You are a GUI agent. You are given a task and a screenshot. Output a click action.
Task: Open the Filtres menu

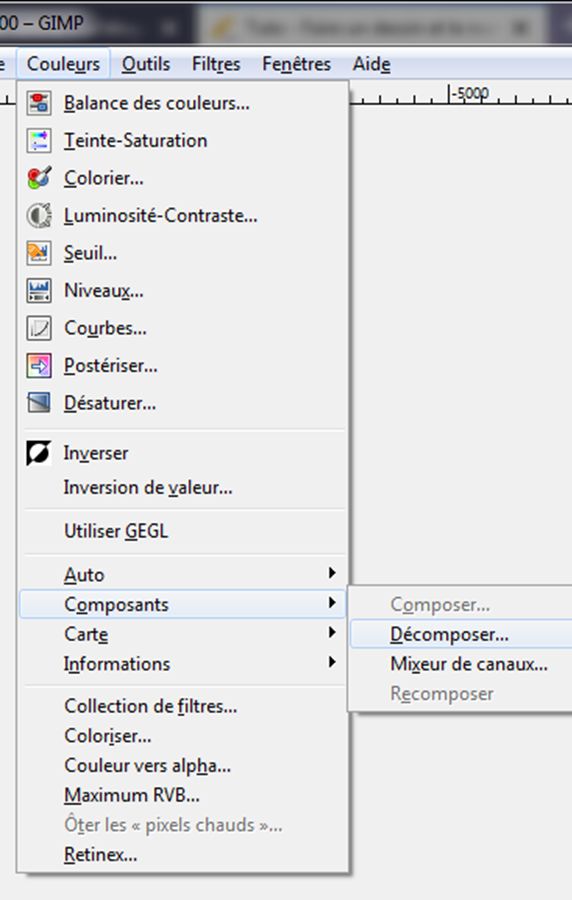[216, 64]
